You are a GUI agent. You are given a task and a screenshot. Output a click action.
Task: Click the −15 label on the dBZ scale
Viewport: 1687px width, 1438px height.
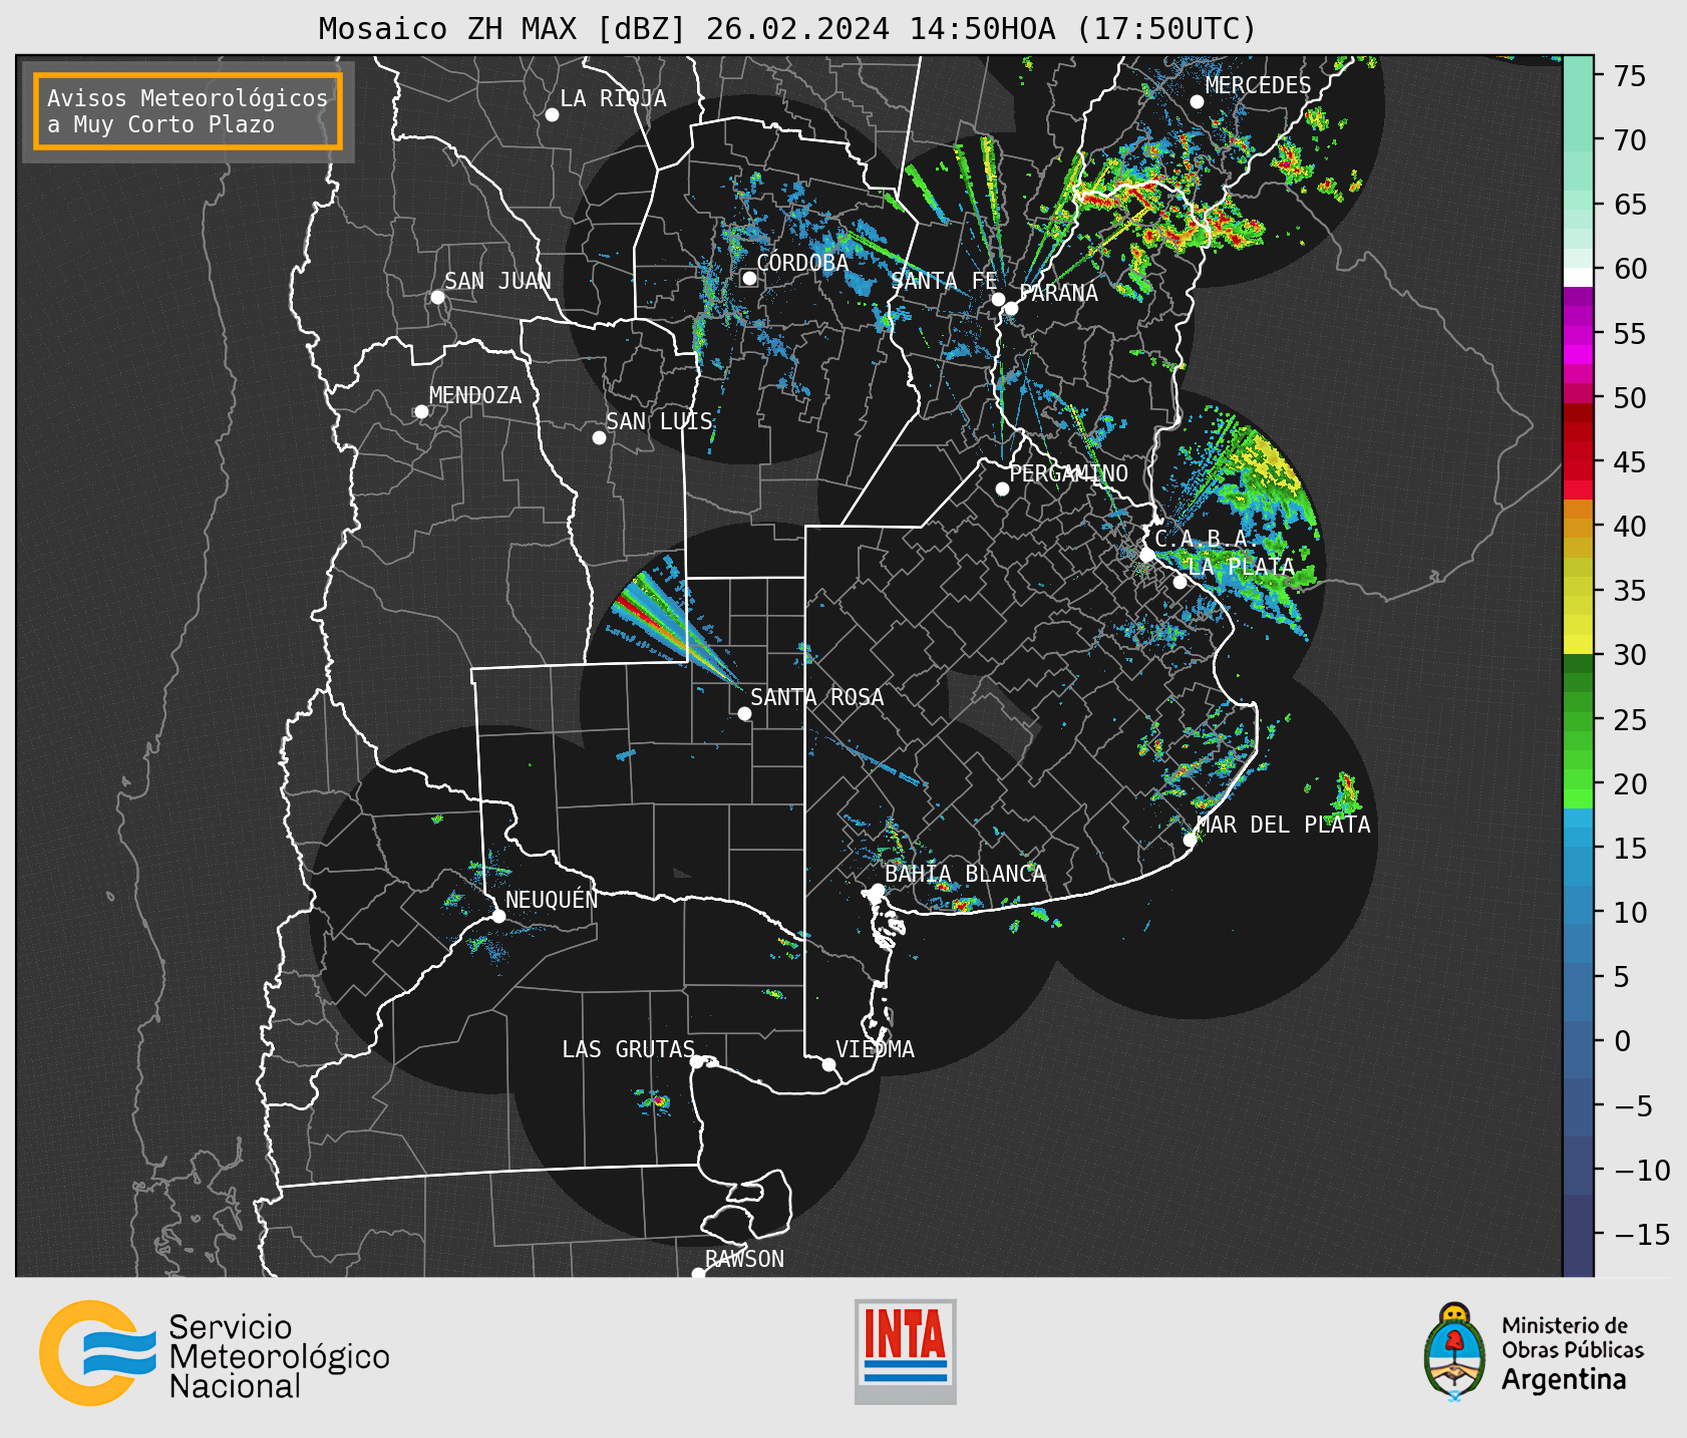1641,1234
